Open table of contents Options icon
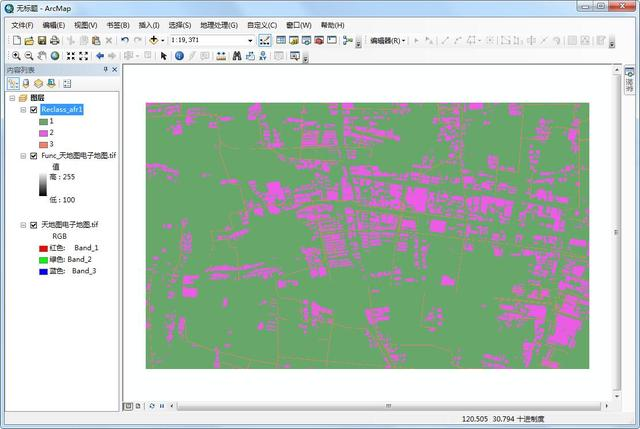 pyautogui.click(x=67, y=84)
